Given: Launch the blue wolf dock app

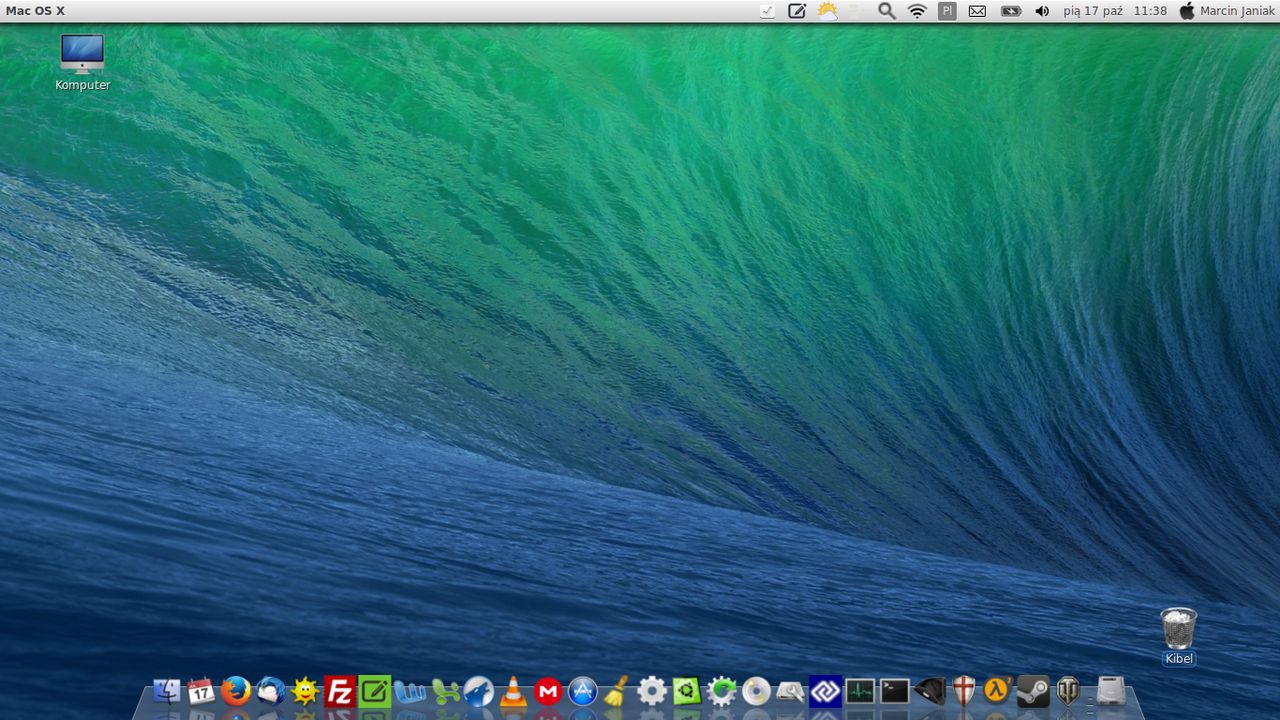Looking at the screenshot, I should [x=479, y=691].
